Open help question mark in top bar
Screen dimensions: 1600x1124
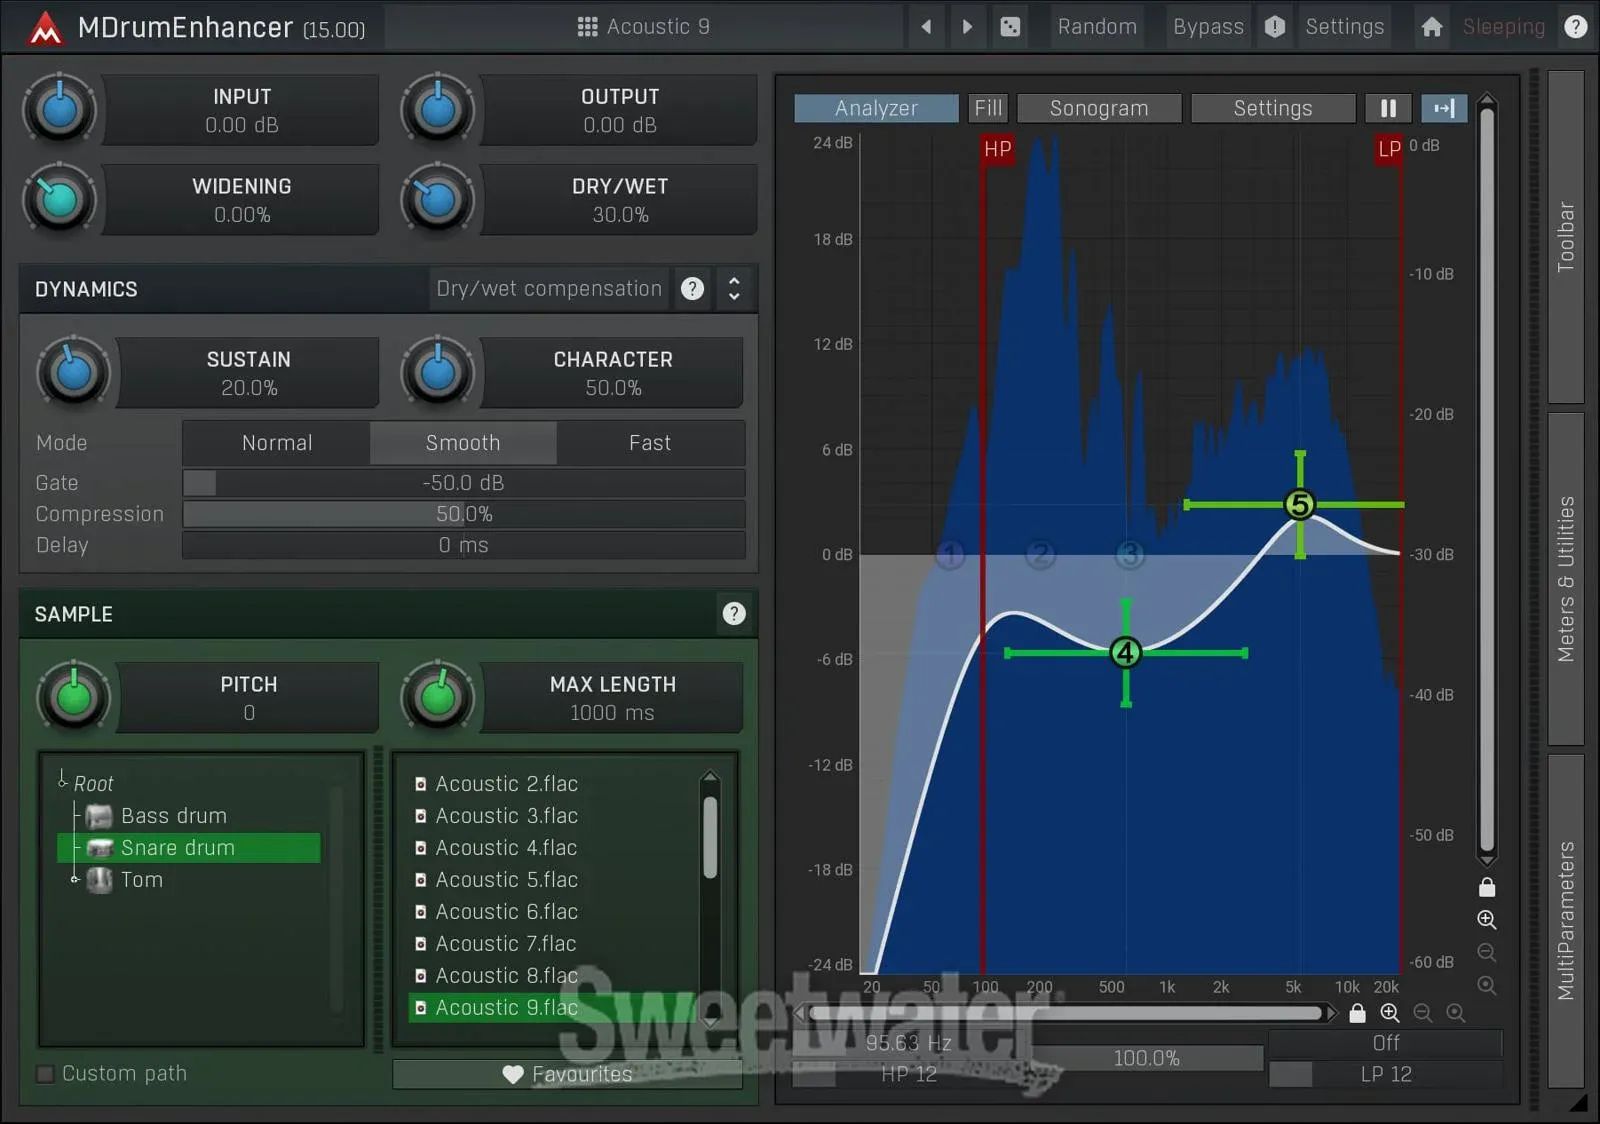pyautogui.click(x=1576, y=27)
